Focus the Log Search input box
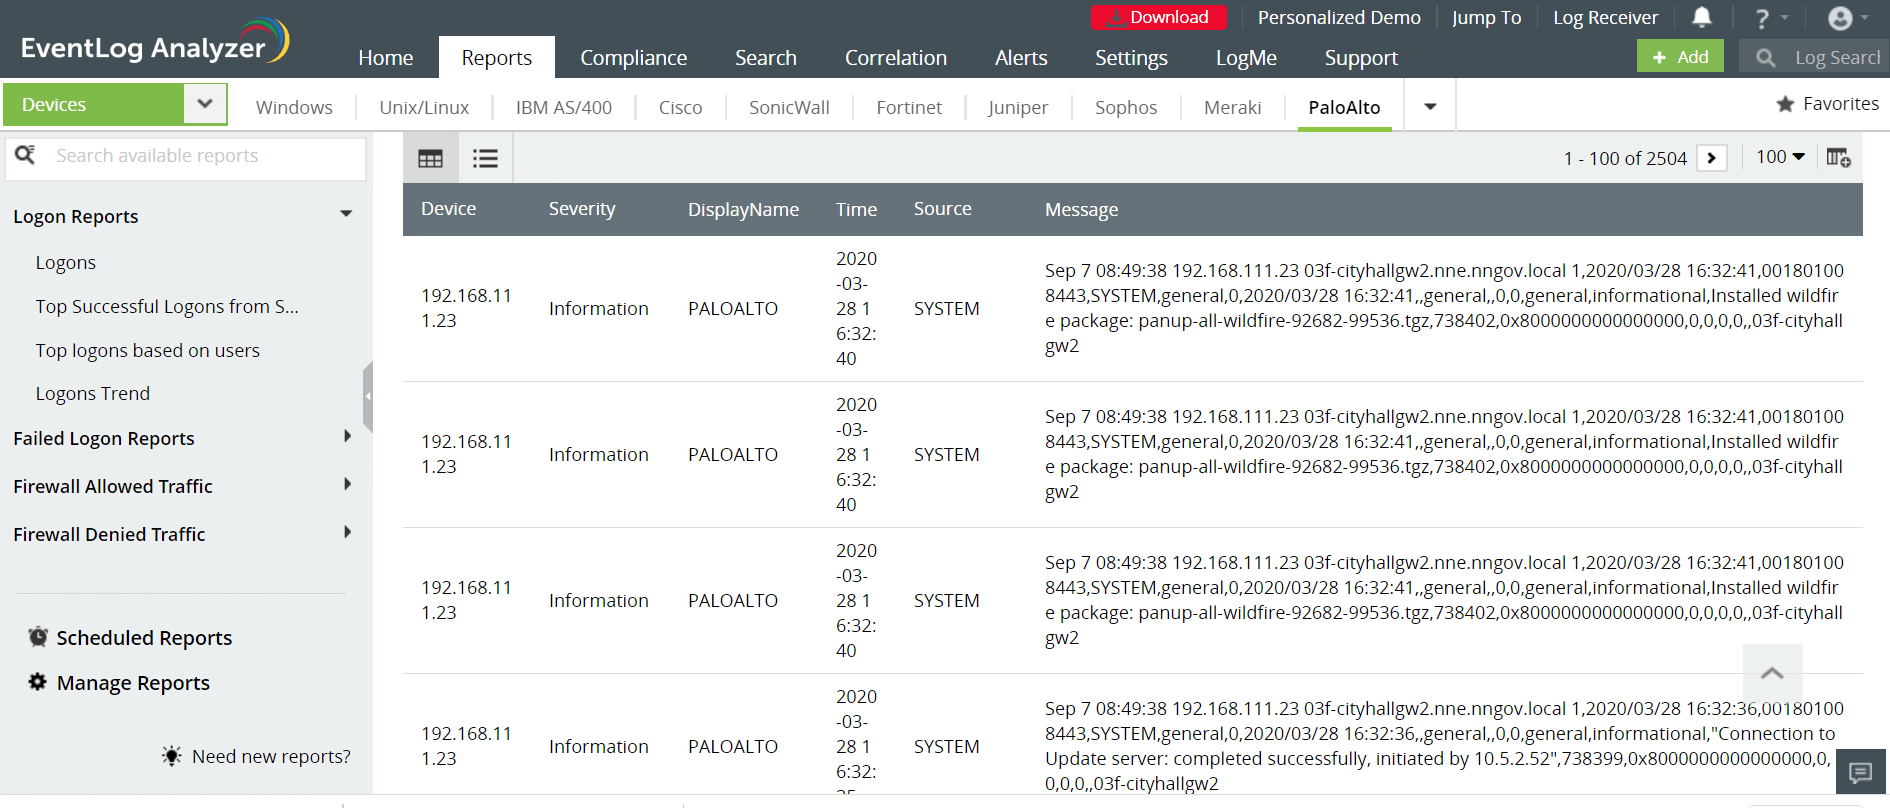 (x=1838, y=58)
